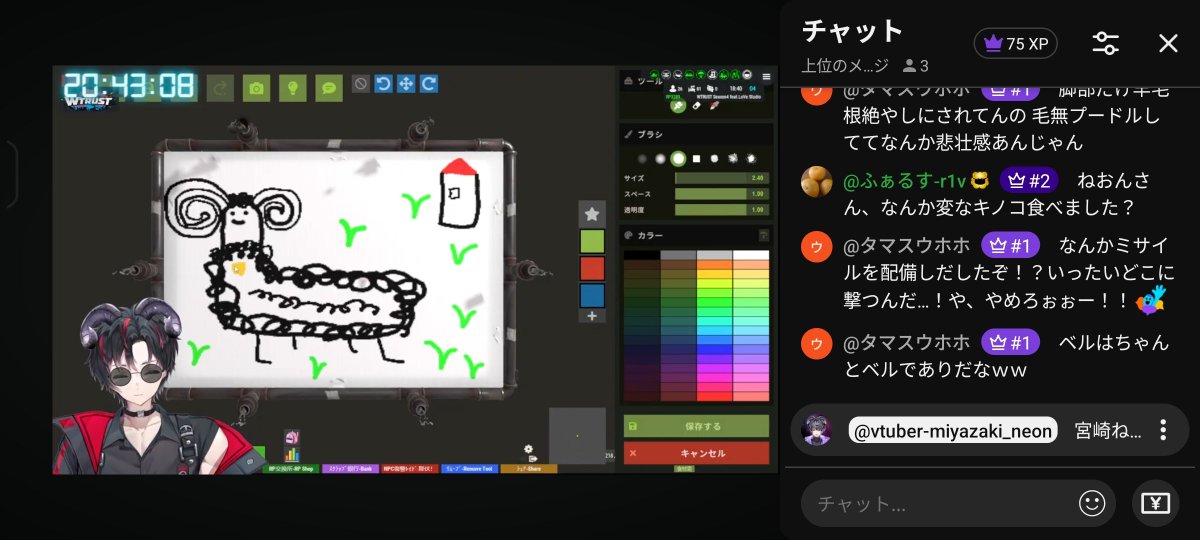Expand the 上位のメッセージ chat mode dropdown
The width and height of the screenshot is (1200, 540).
845,66
